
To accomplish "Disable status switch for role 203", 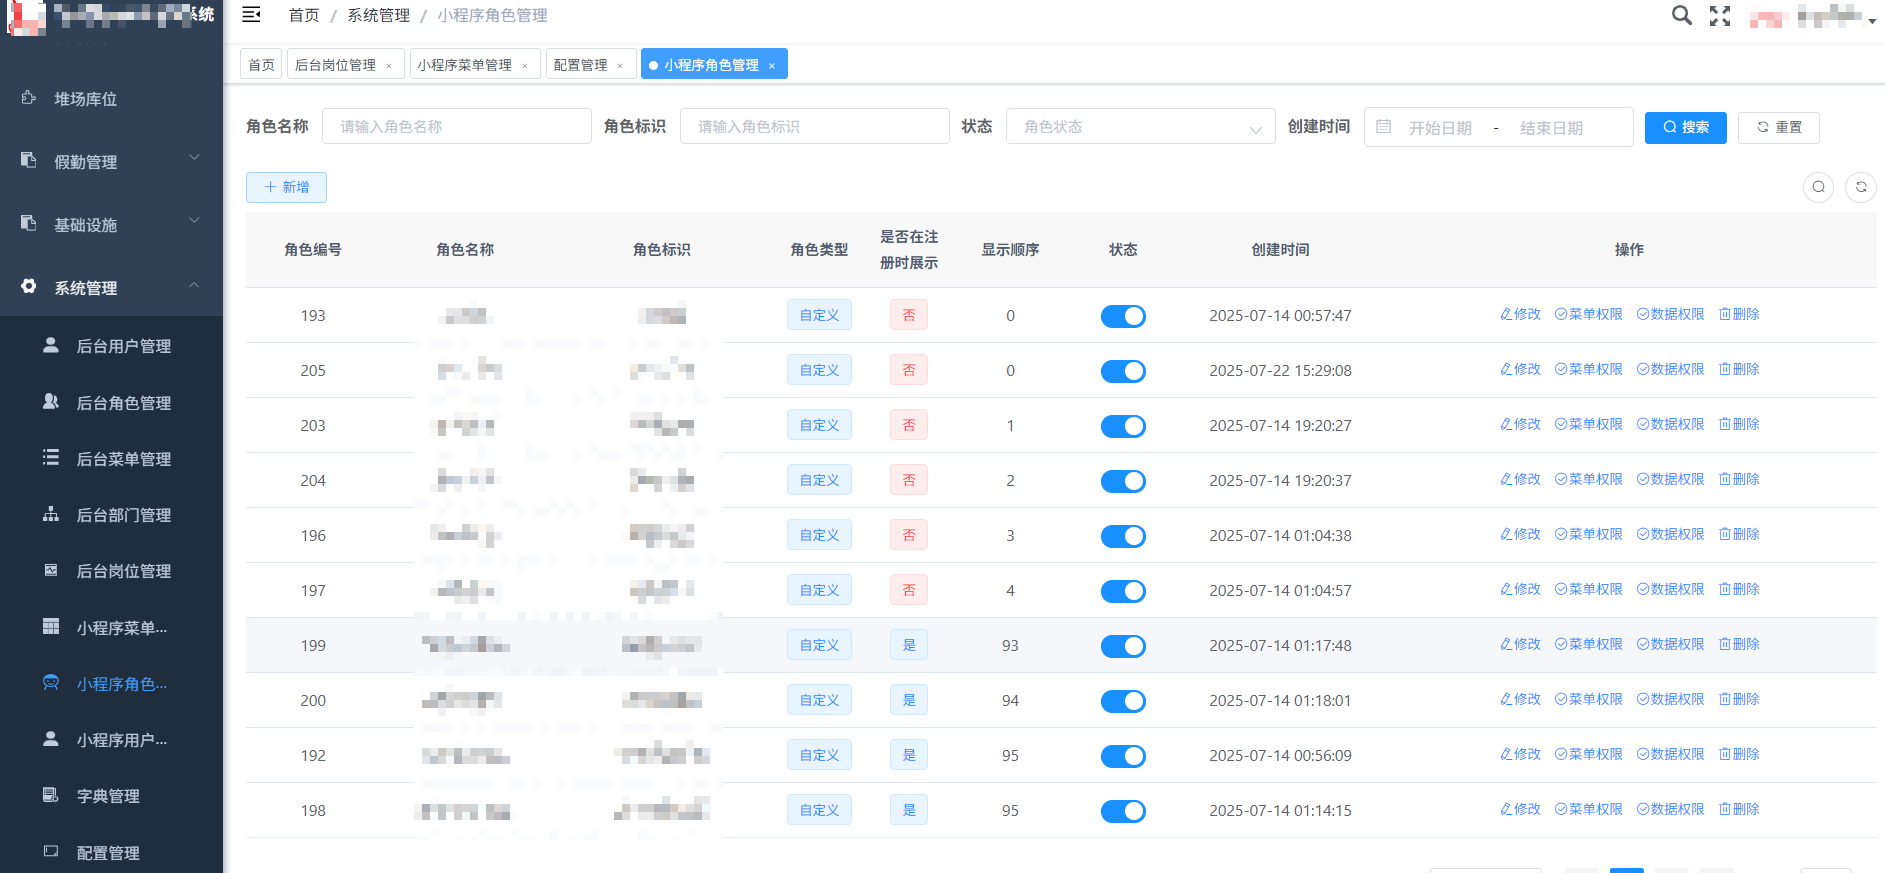I will tap(1123, 426).
